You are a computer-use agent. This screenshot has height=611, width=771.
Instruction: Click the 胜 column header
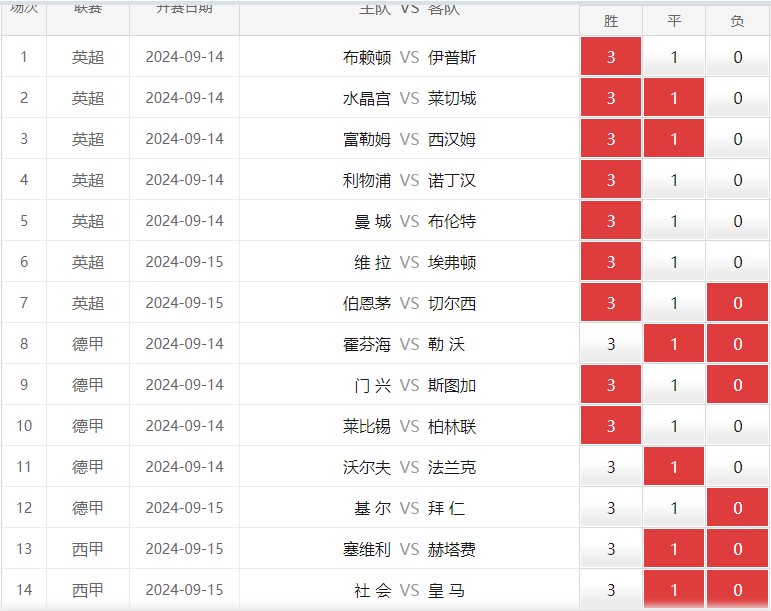[x=611, y=21]
